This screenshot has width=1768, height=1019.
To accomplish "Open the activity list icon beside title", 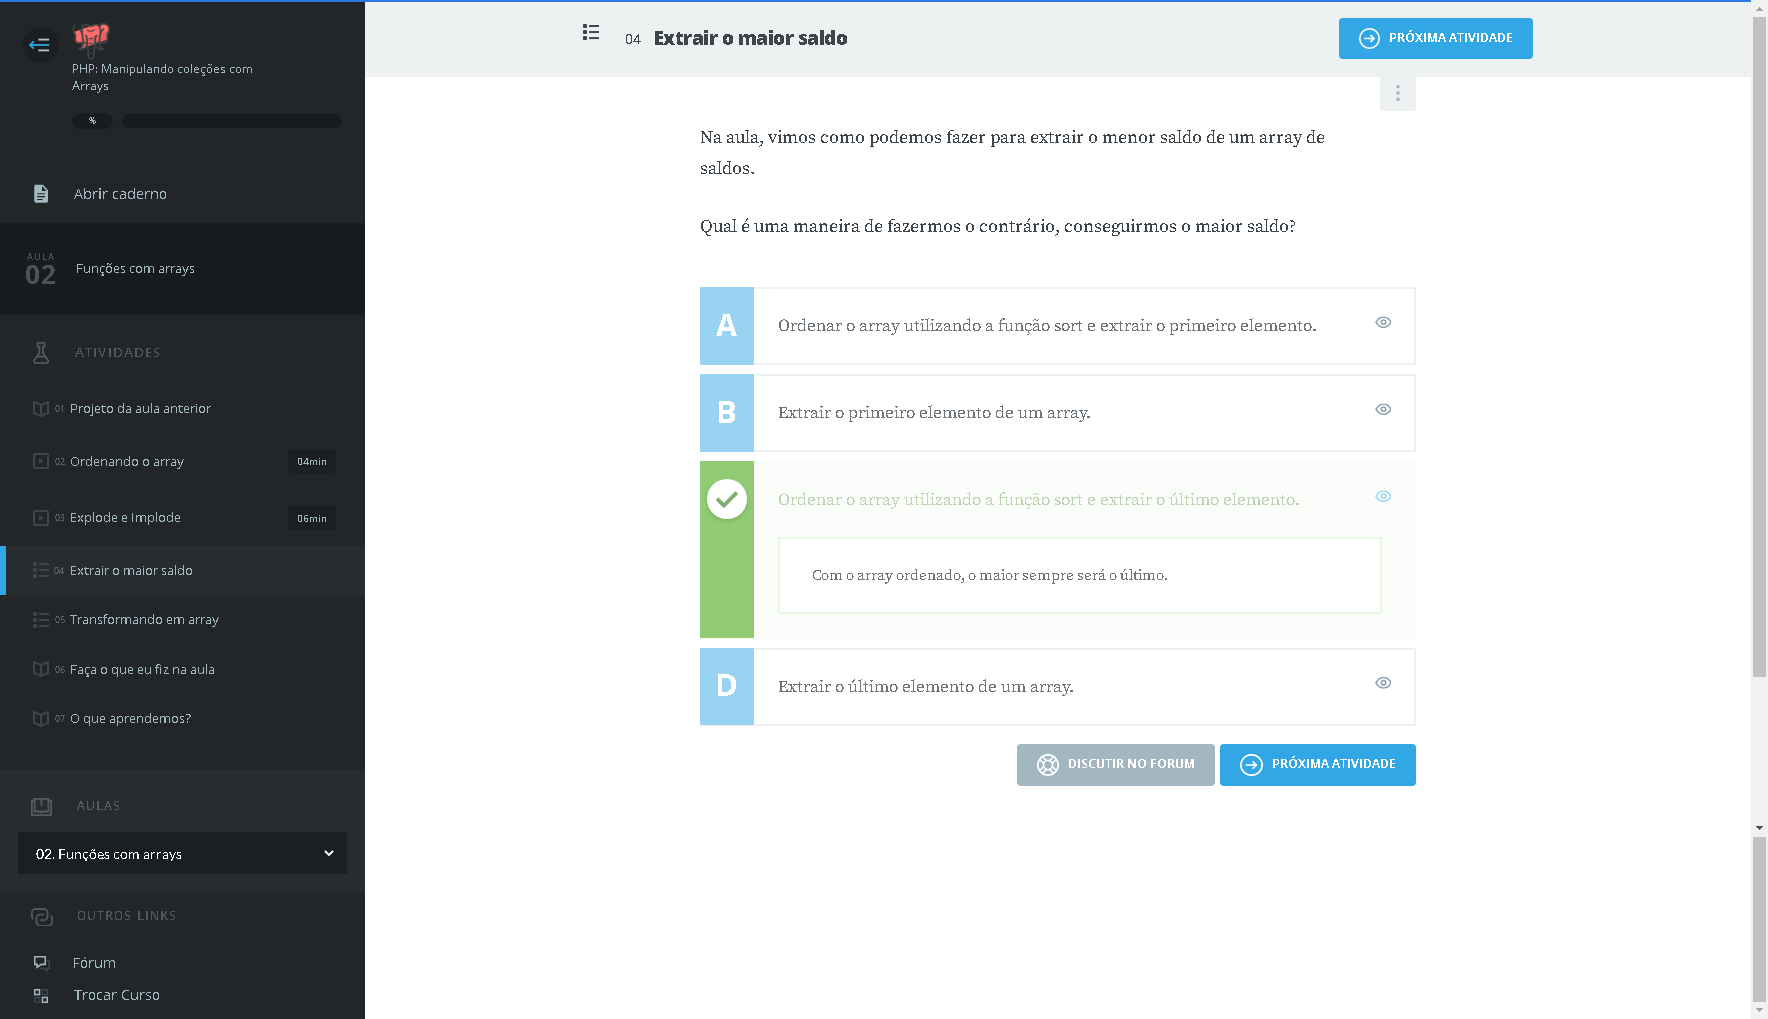I will pyautogui.click(x=591, y=33).
